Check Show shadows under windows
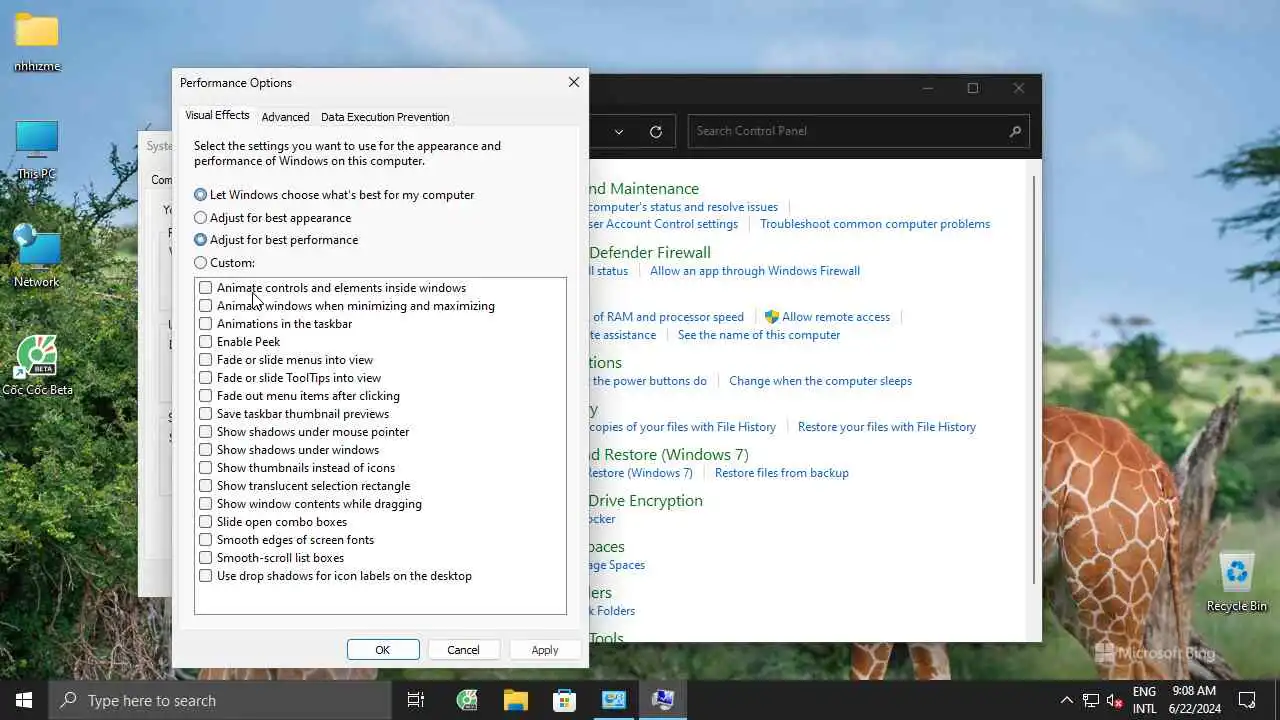Screen dimensions: 1280x720 (x=205, y=450)
